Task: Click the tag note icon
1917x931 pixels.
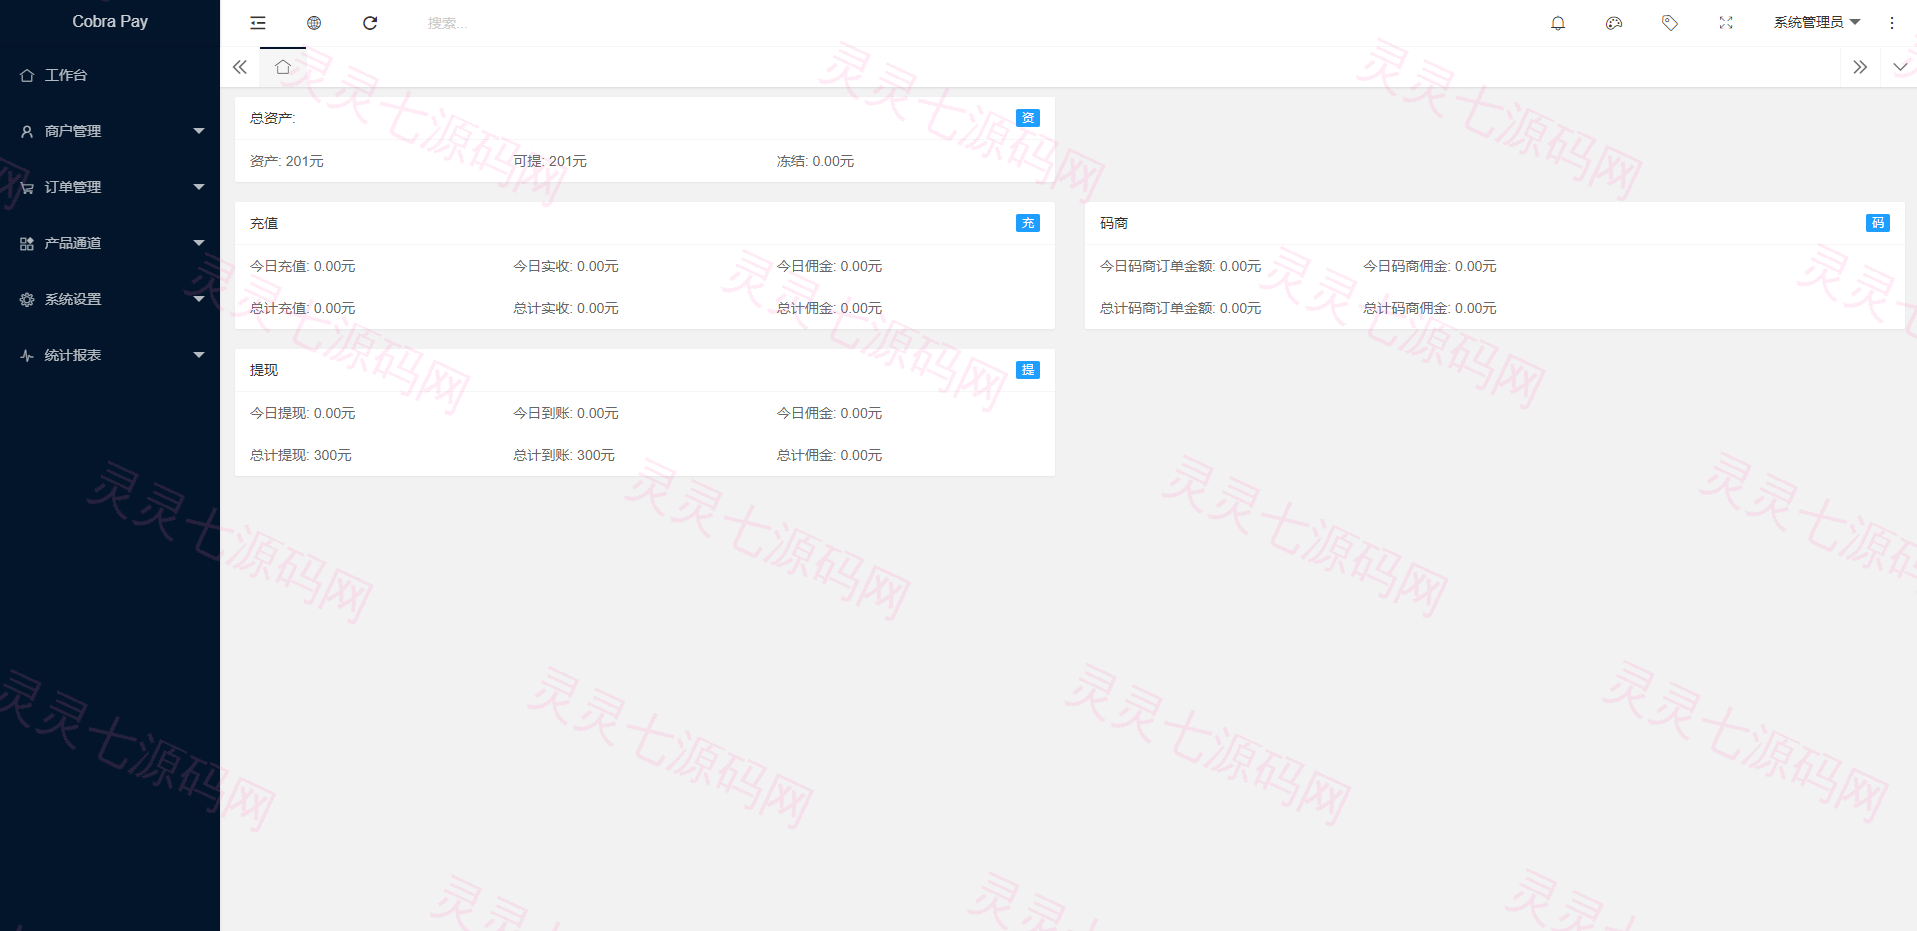Action: 1670,23
